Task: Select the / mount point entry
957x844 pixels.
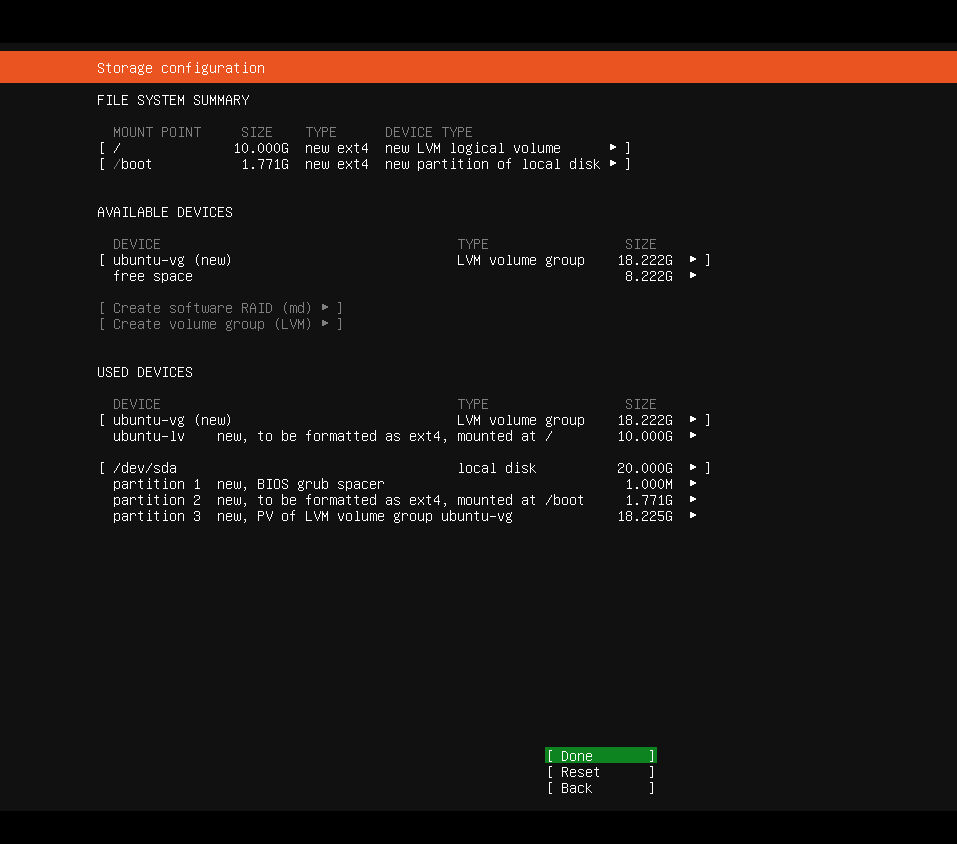Action: click(365, 148)
